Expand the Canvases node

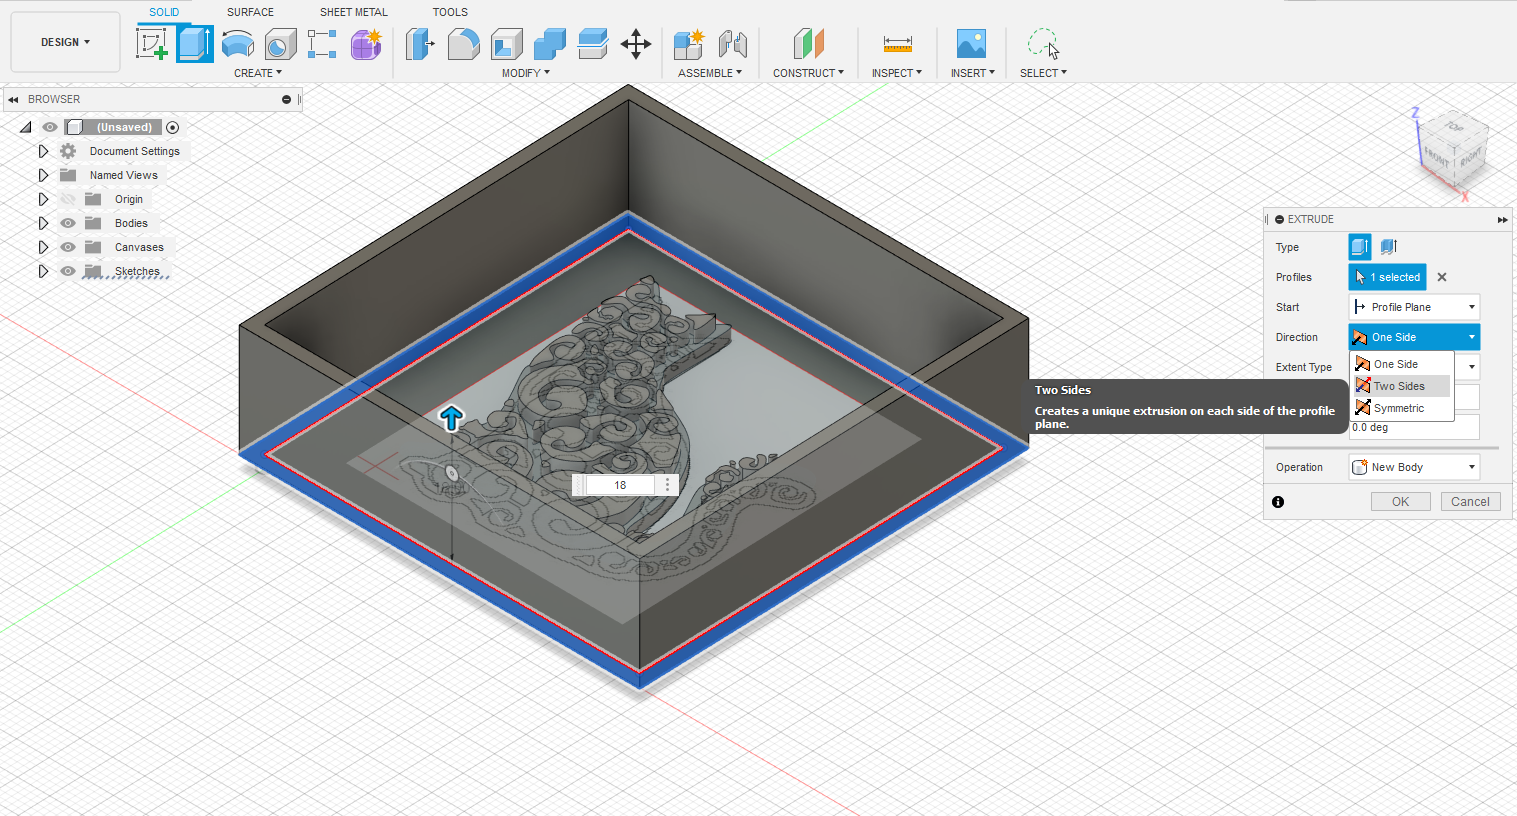point(43,247)
